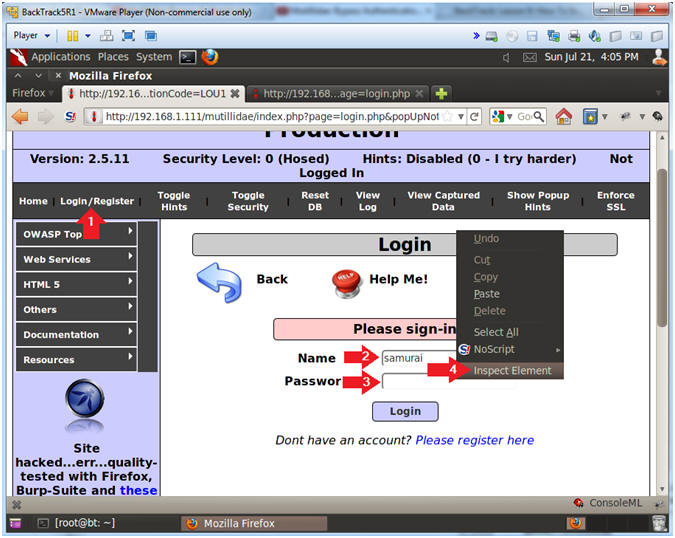Expand the OWASP Top 10 sidebar menu
The image size is (675, 538).
point(77,234)
